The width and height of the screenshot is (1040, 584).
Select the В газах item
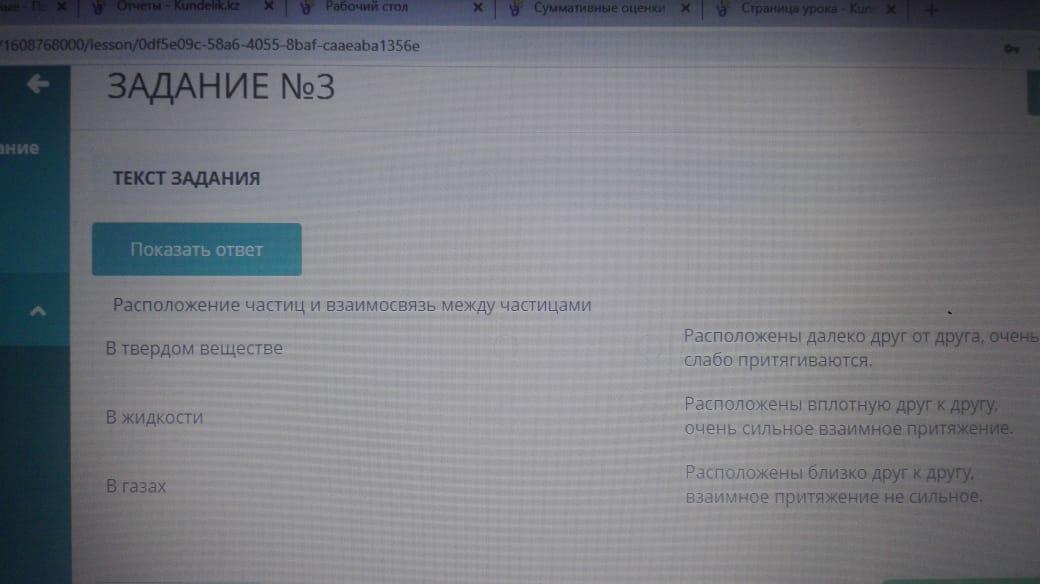point(136,486)
